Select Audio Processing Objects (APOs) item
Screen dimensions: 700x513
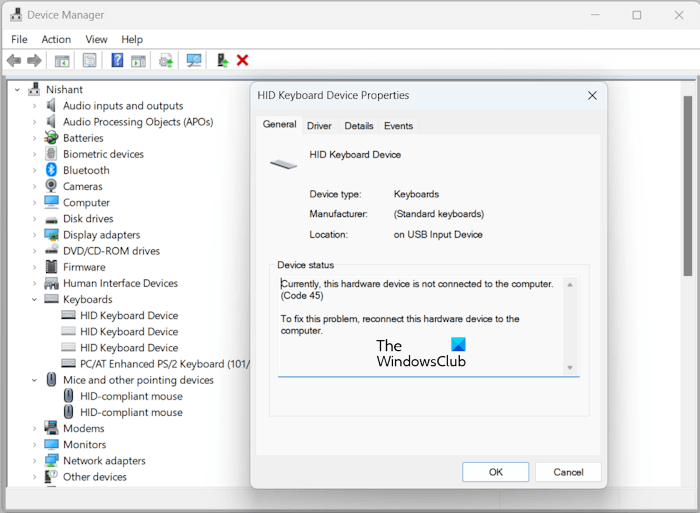pos(138,121)
